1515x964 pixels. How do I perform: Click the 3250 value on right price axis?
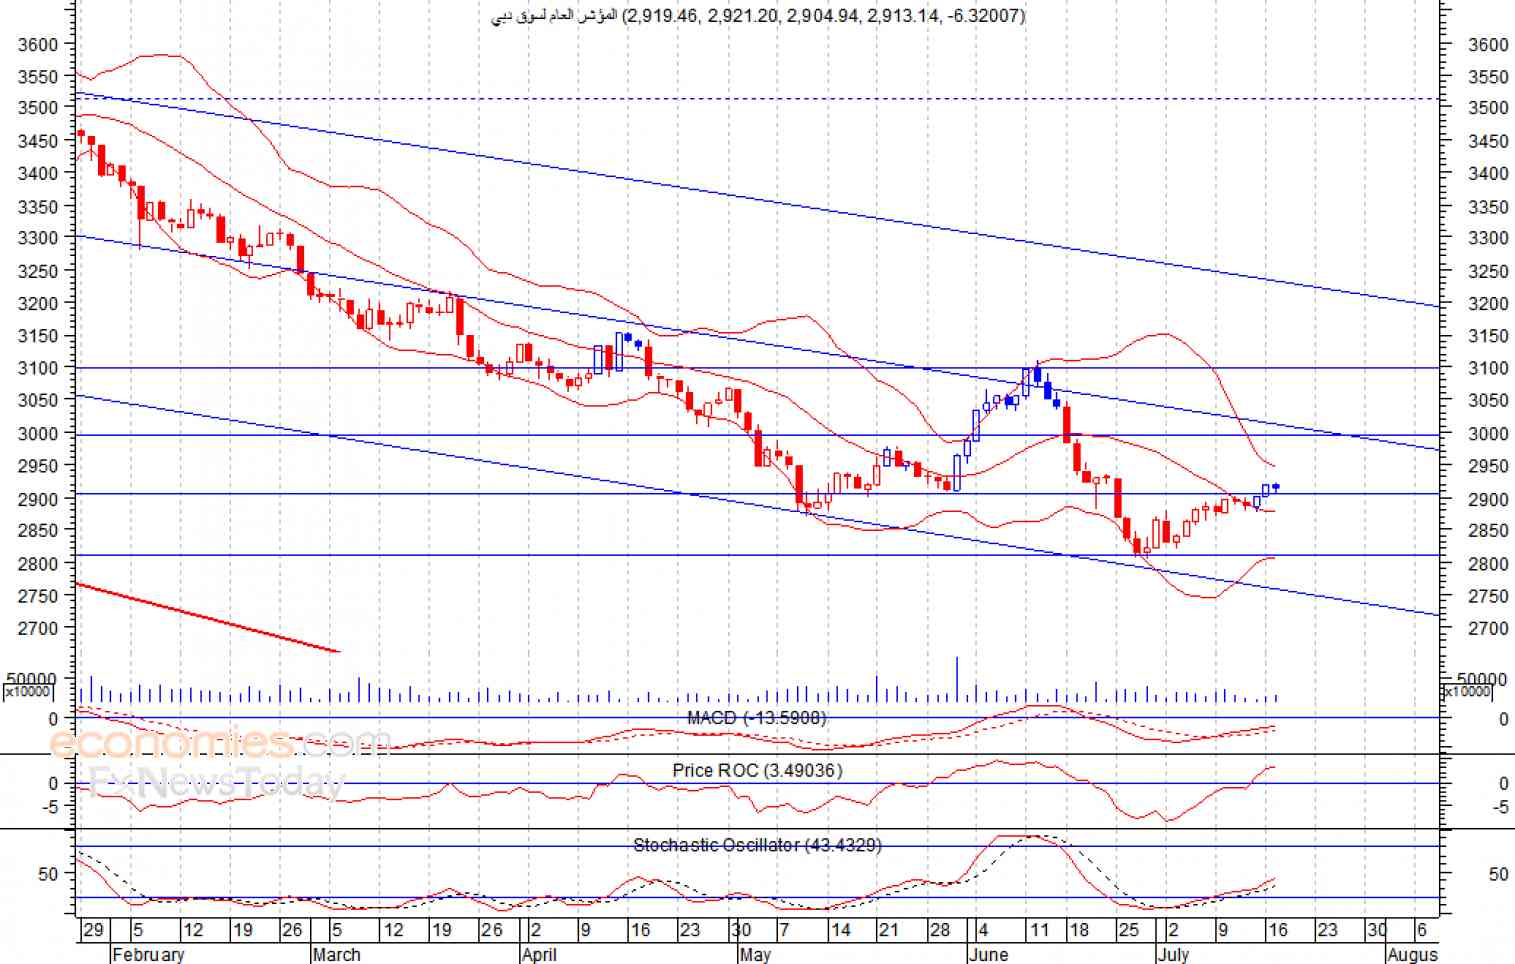click(1488, 271)
